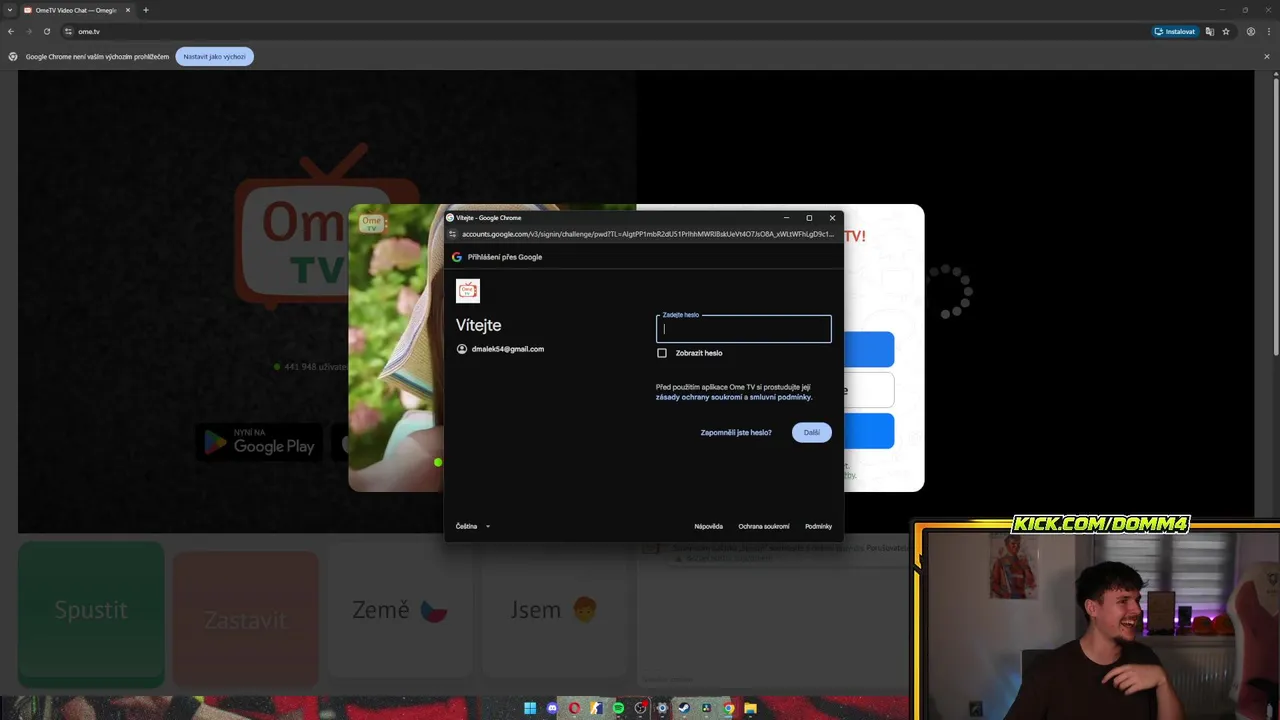Click the Nápověda footer link

tap(708, 526)
